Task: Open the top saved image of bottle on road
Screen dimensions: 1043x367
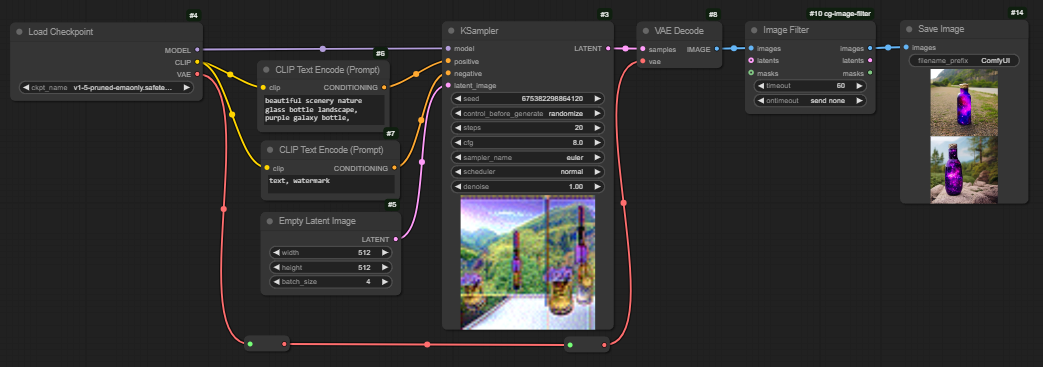Action: coord(964,101)
